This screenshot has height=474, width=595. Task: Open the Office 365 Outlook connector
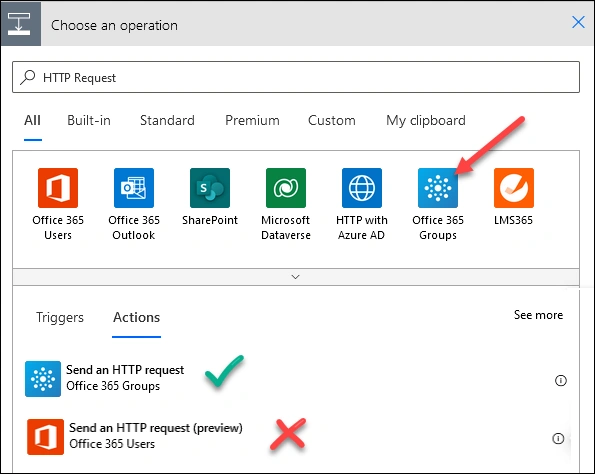[x=134, y=188]
